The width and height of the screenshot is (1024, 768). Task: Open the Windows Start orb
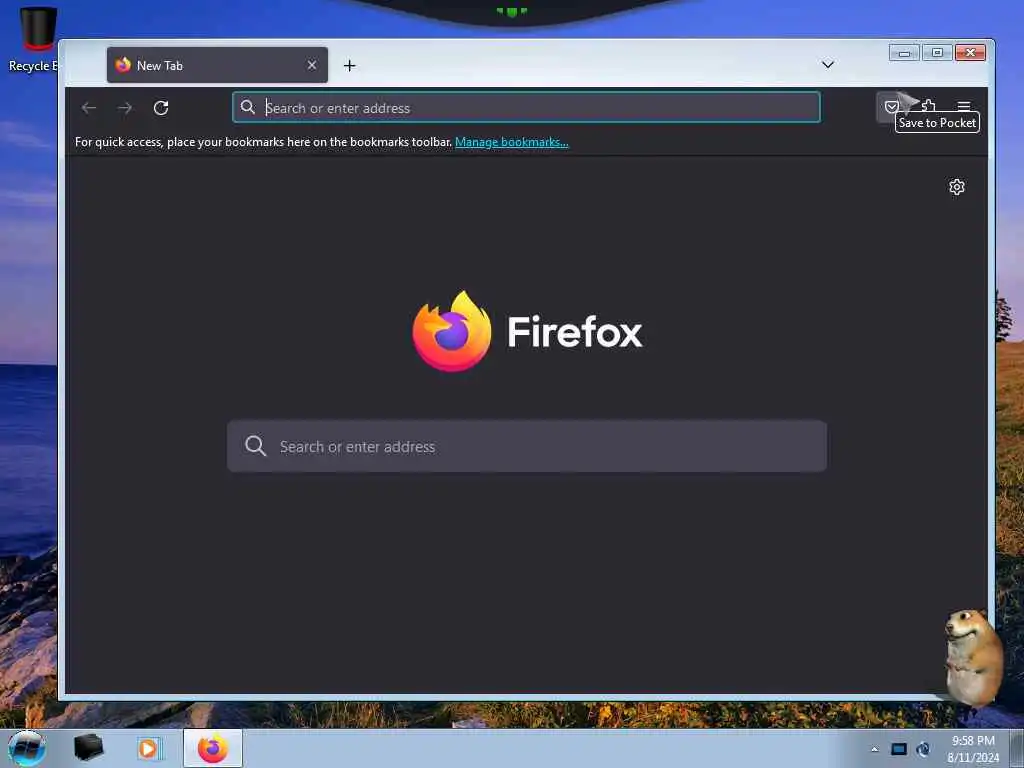tap(27, 748)
